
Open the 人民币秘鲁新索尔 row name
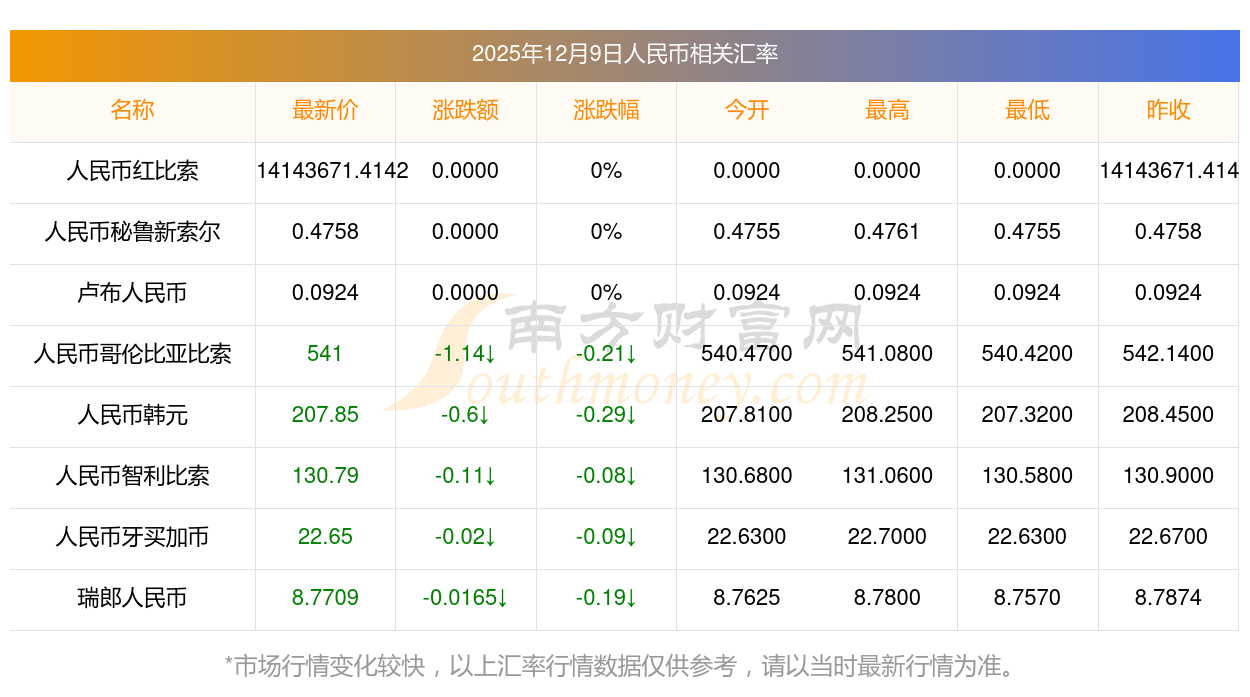point(132,232)
